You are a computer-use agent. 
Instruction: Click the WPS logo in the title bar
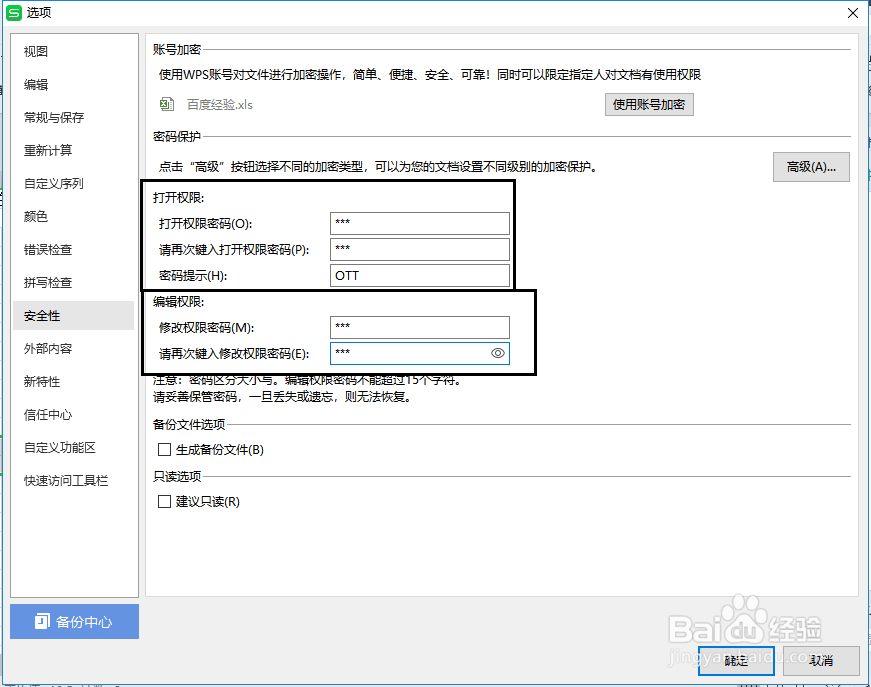13,13
